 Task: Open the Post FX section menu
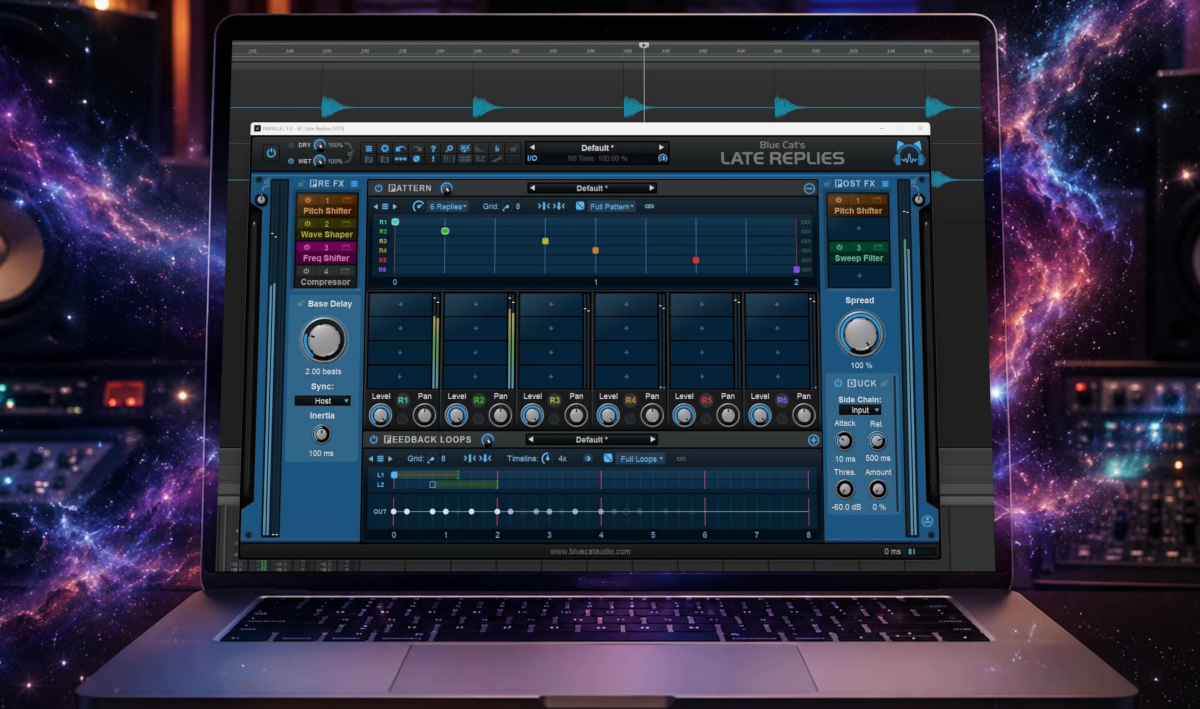[885, 183]
